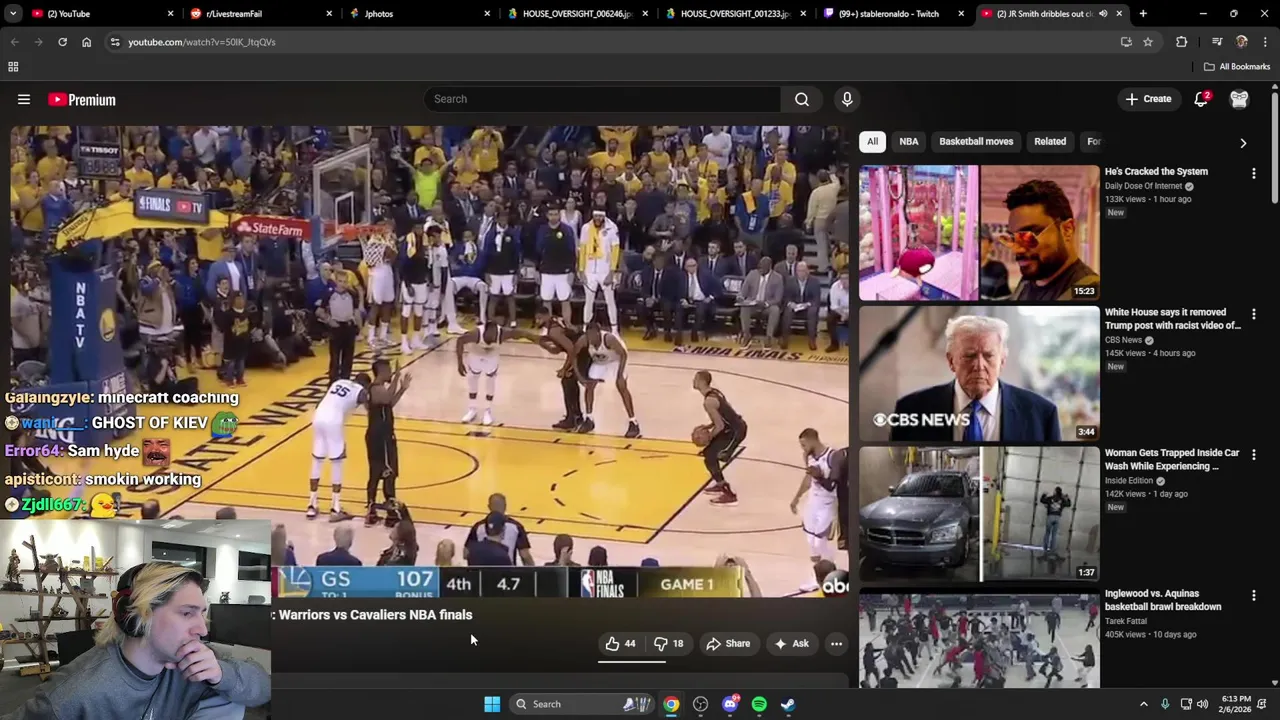Open Inside Edition channel link
This screenshot has width=1280, height=720.
(x=1129, y=480)
